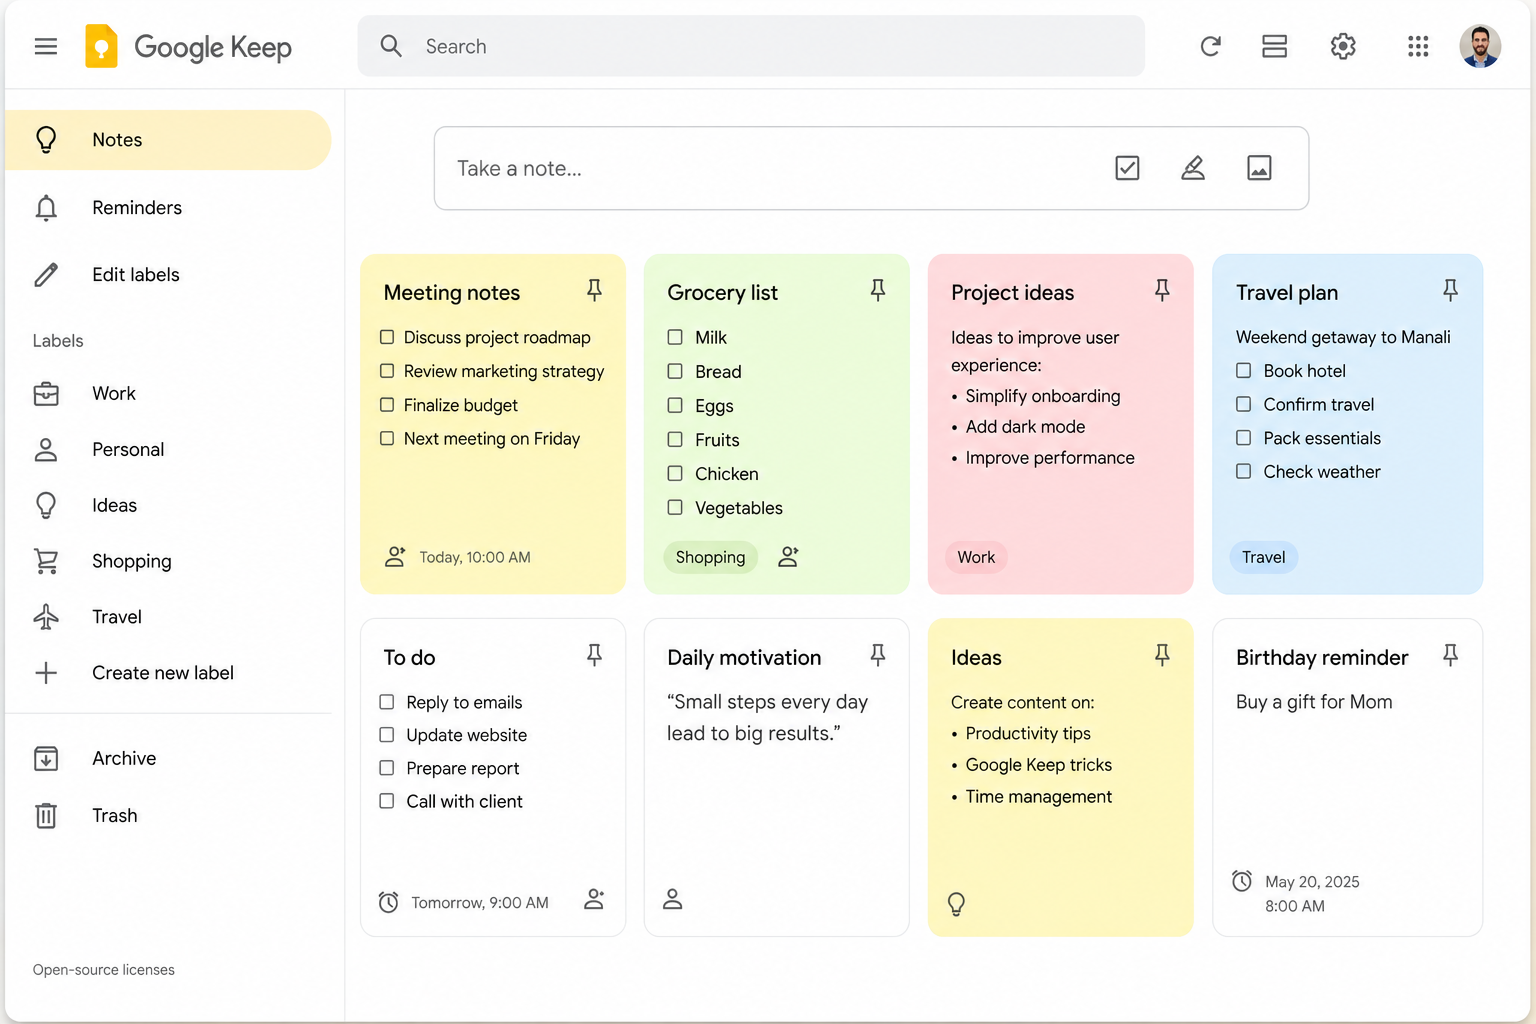
Task: Open Notes in the sidebar
Action: pyautogui.click(x=168, y=140)
